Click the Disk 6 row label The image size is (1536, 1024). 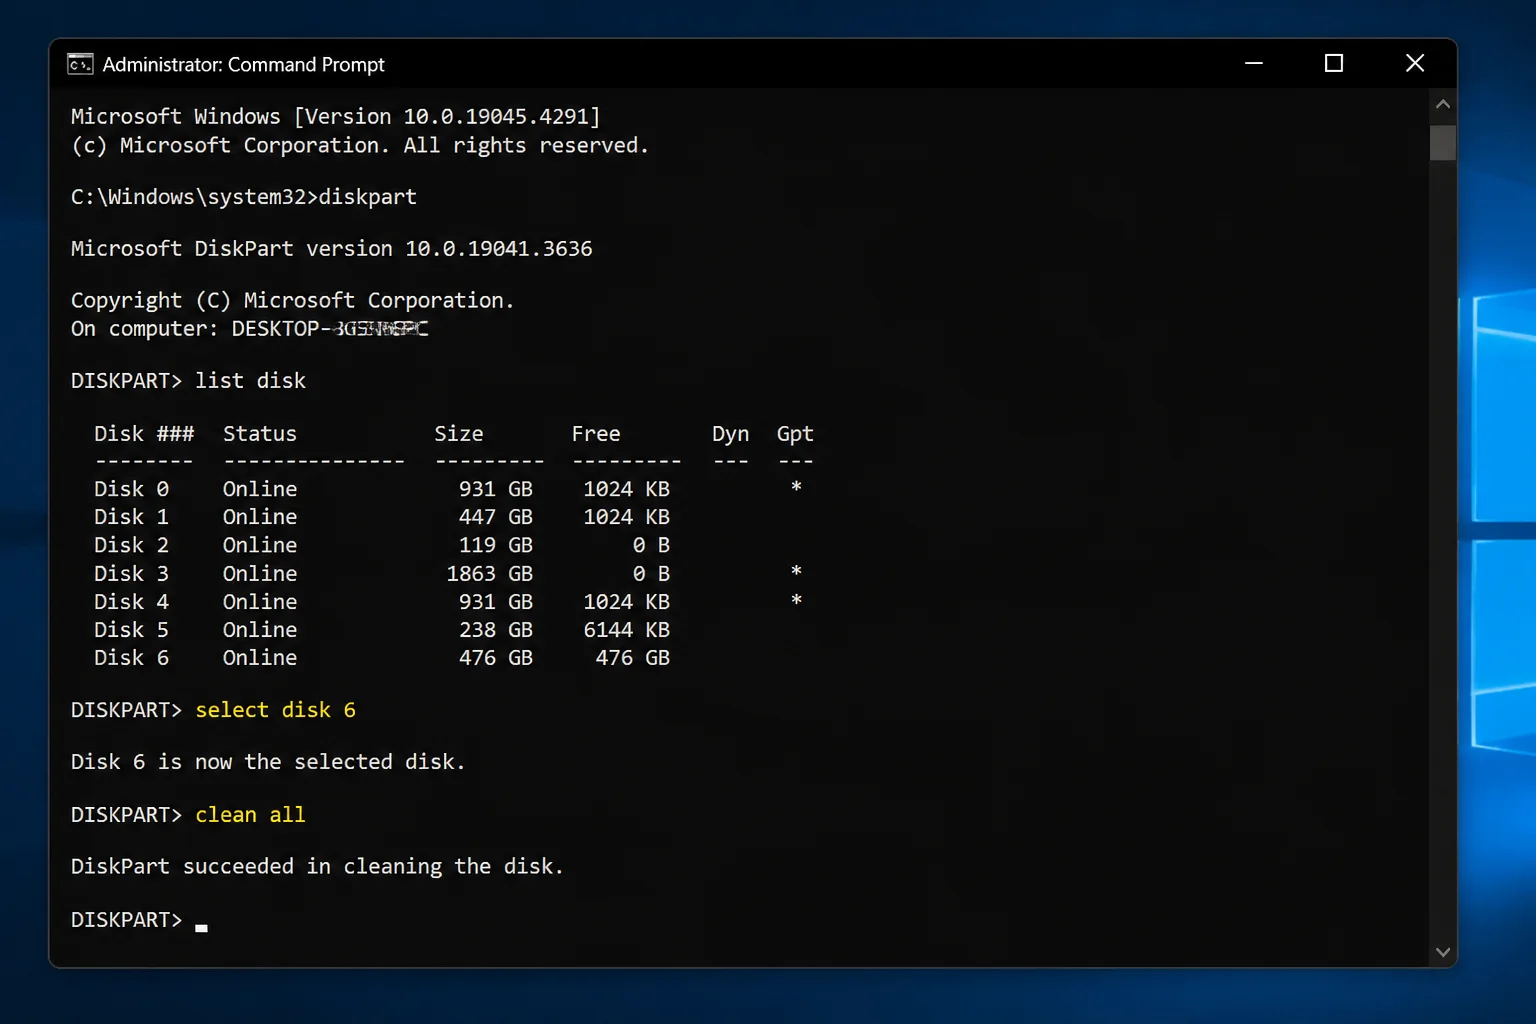point(131,658)
